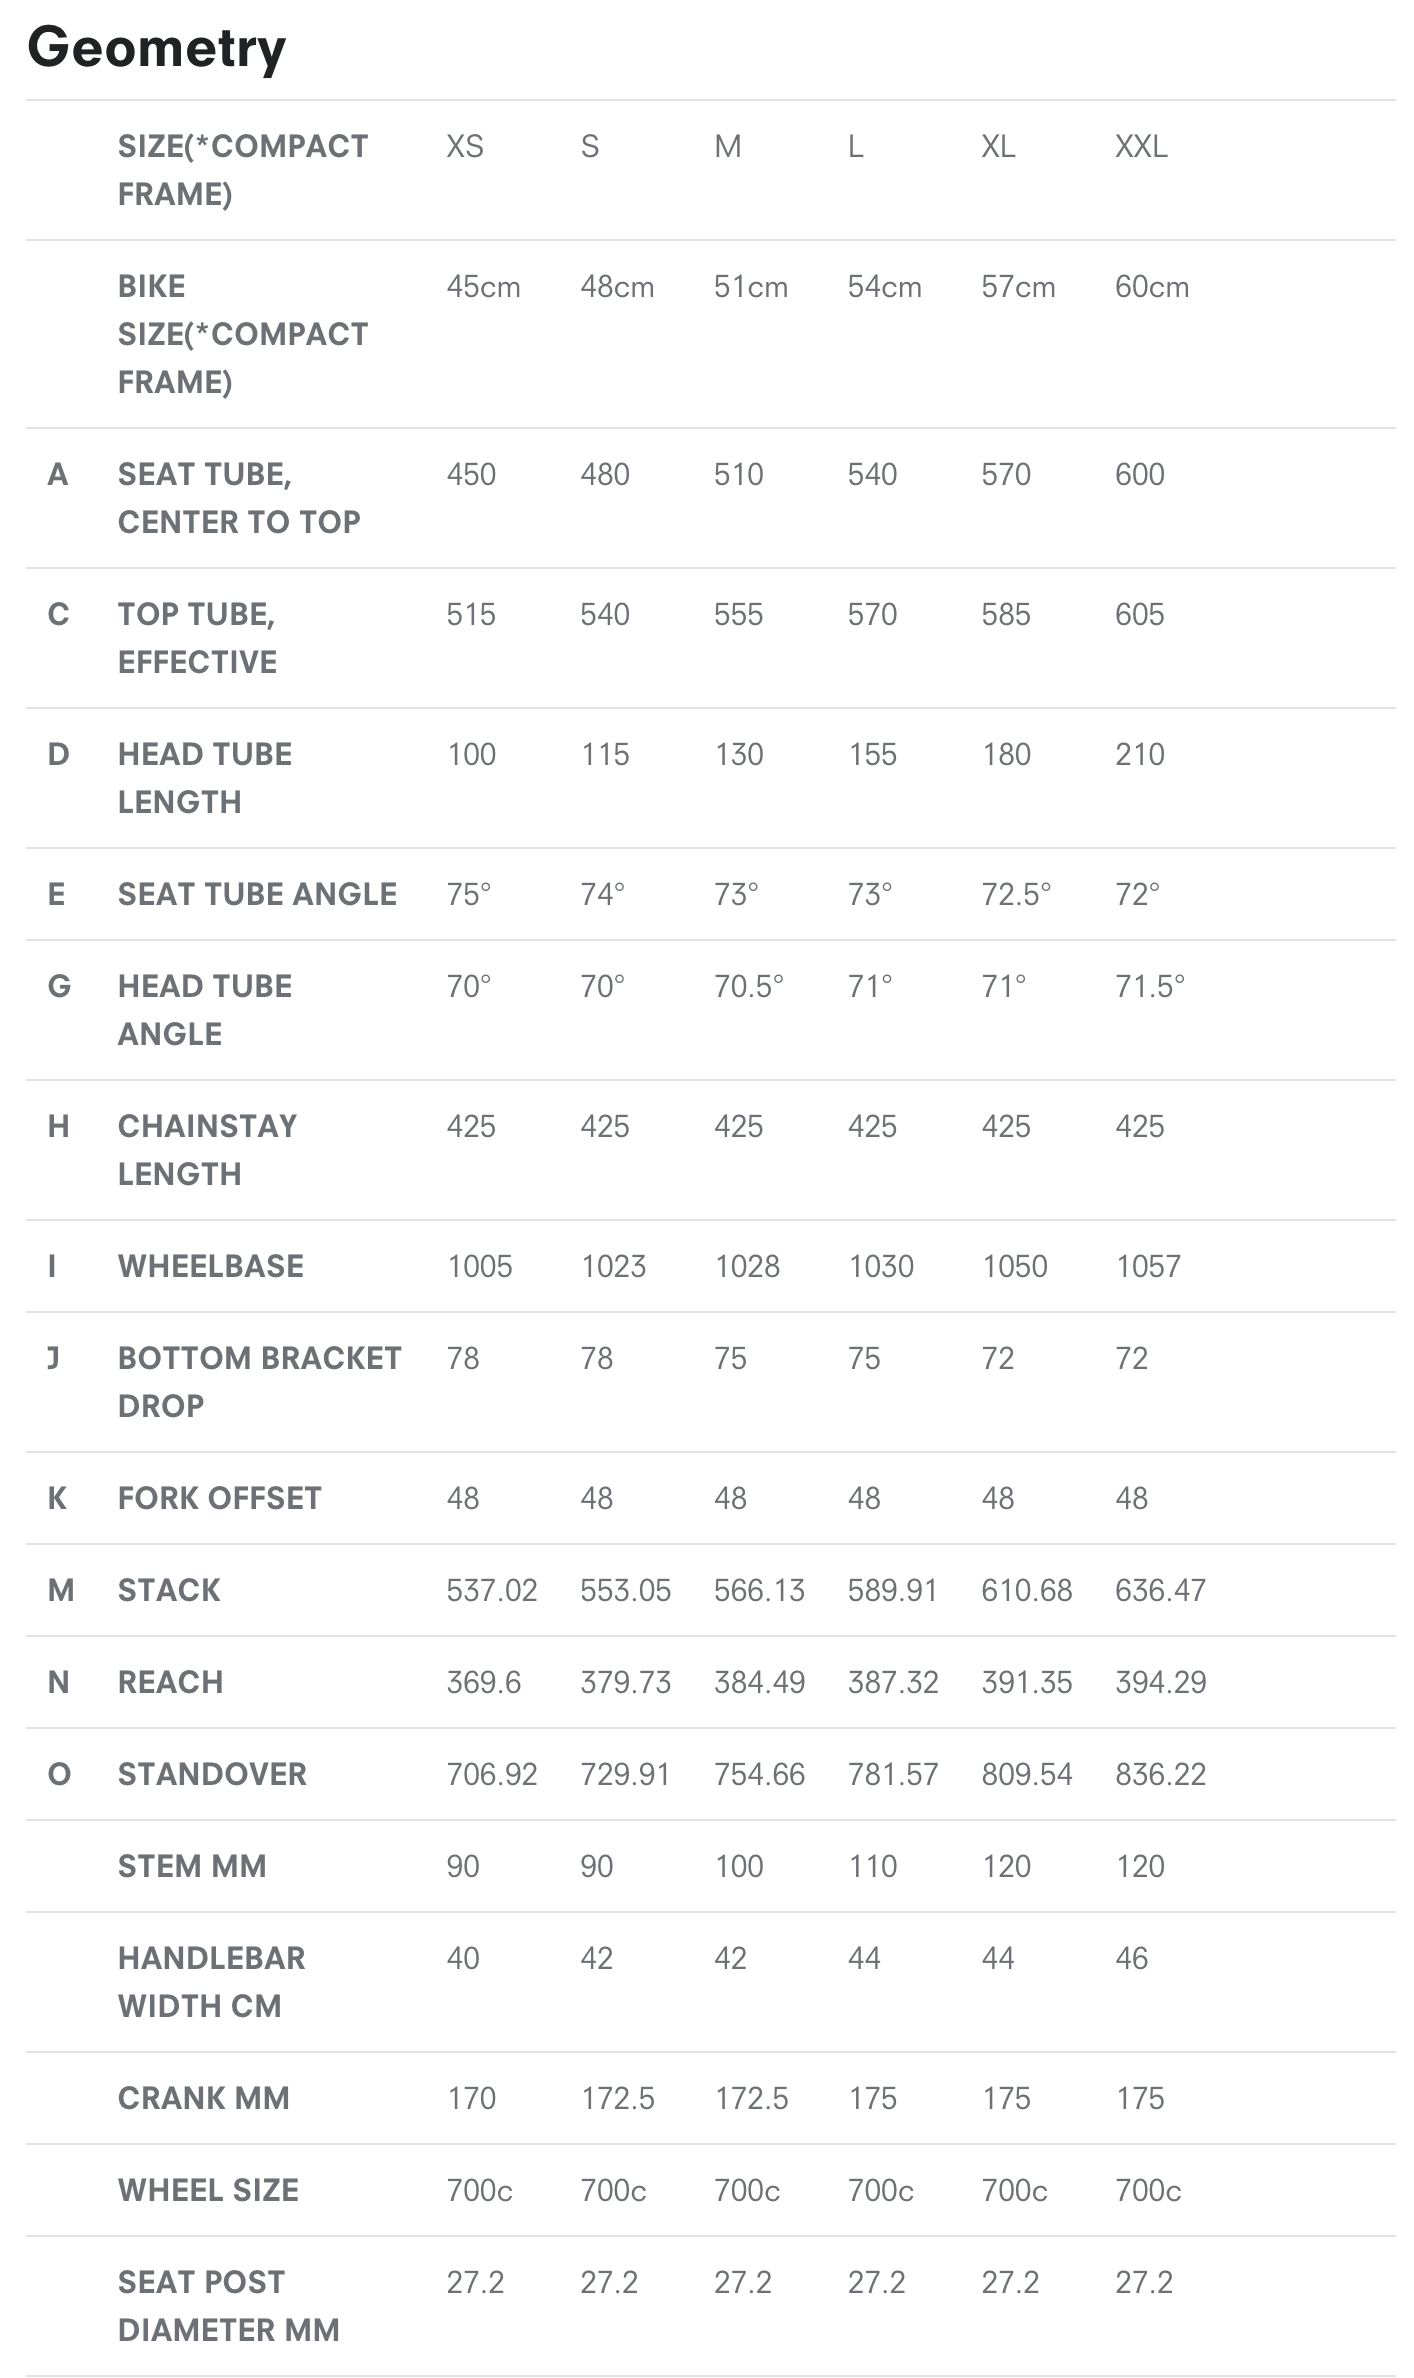Click the Geometry heading
This screenshot has width=1414, height=2378.
click(x=157, y=48)
